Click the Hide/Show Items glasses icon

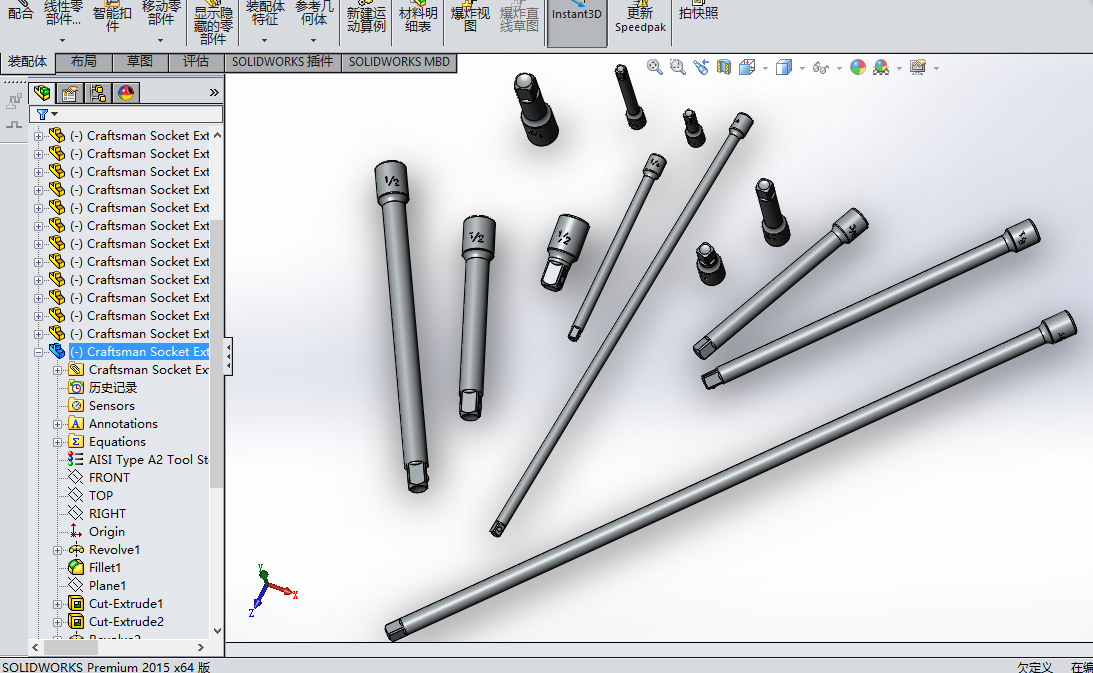pos(820,68)
